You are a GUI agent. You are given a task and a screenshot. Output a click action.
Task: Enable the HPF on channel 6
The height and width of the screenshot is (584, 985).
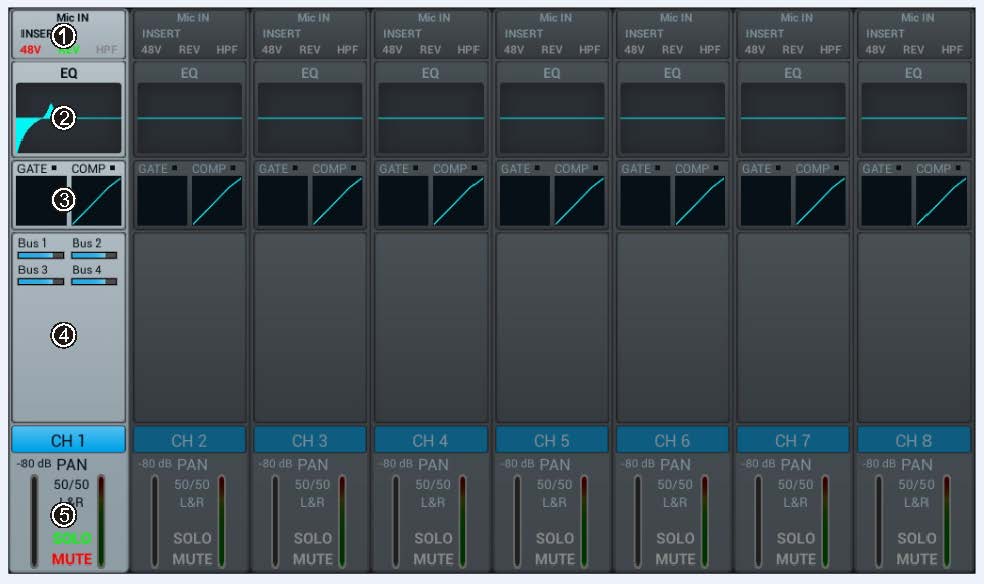pos(710,50)
